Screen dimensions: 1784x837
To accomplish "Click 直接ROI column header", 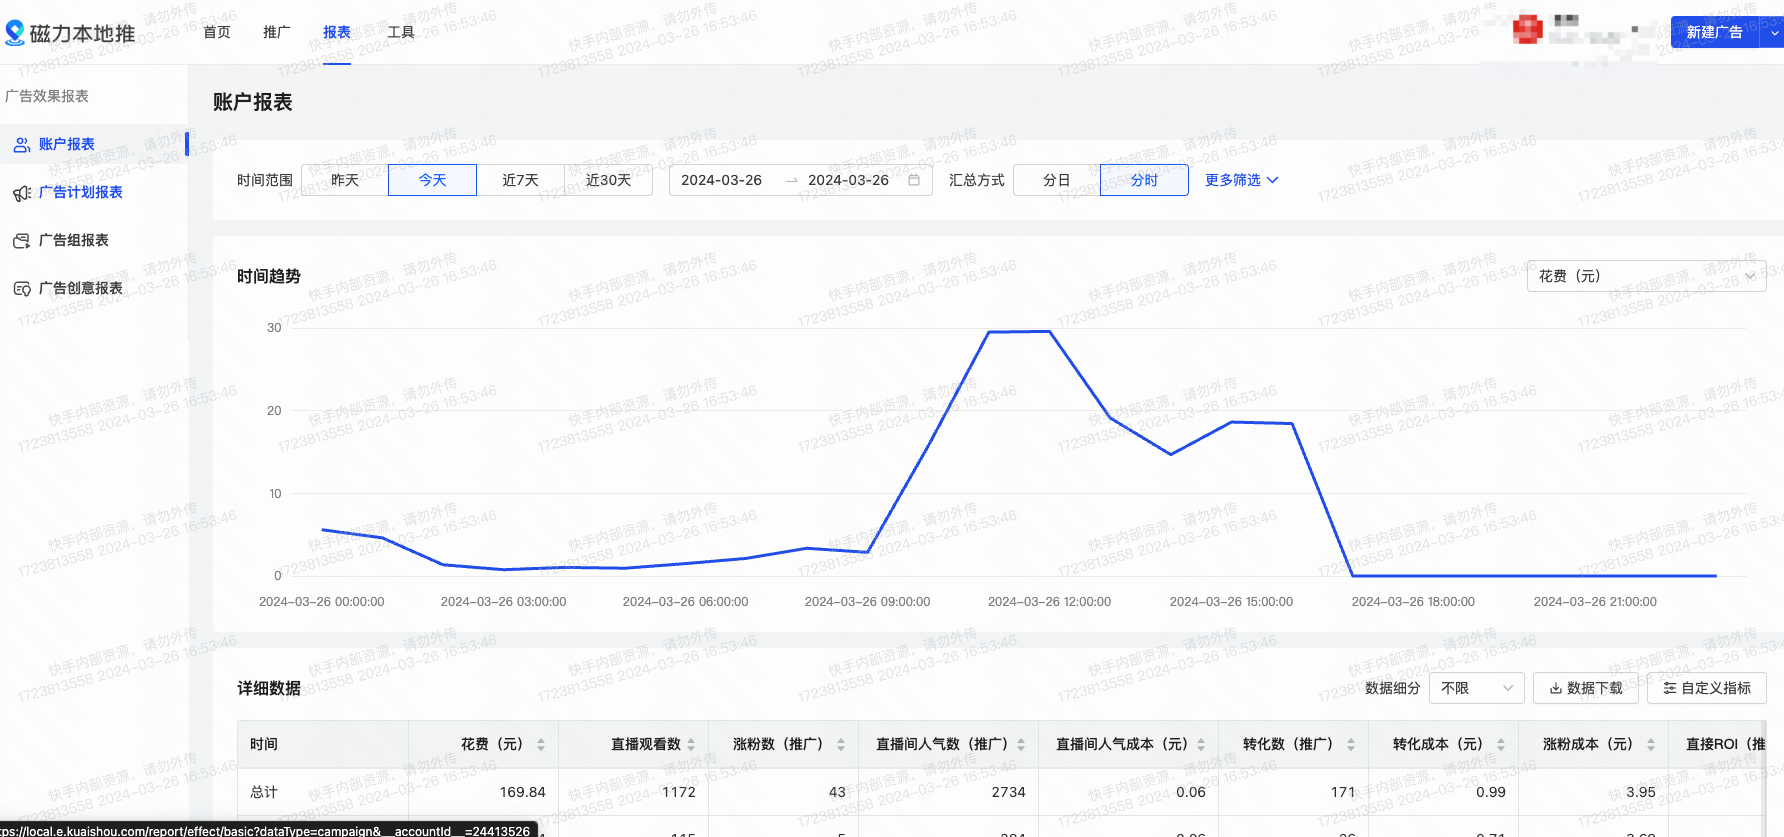I will tap(1725, 744).
